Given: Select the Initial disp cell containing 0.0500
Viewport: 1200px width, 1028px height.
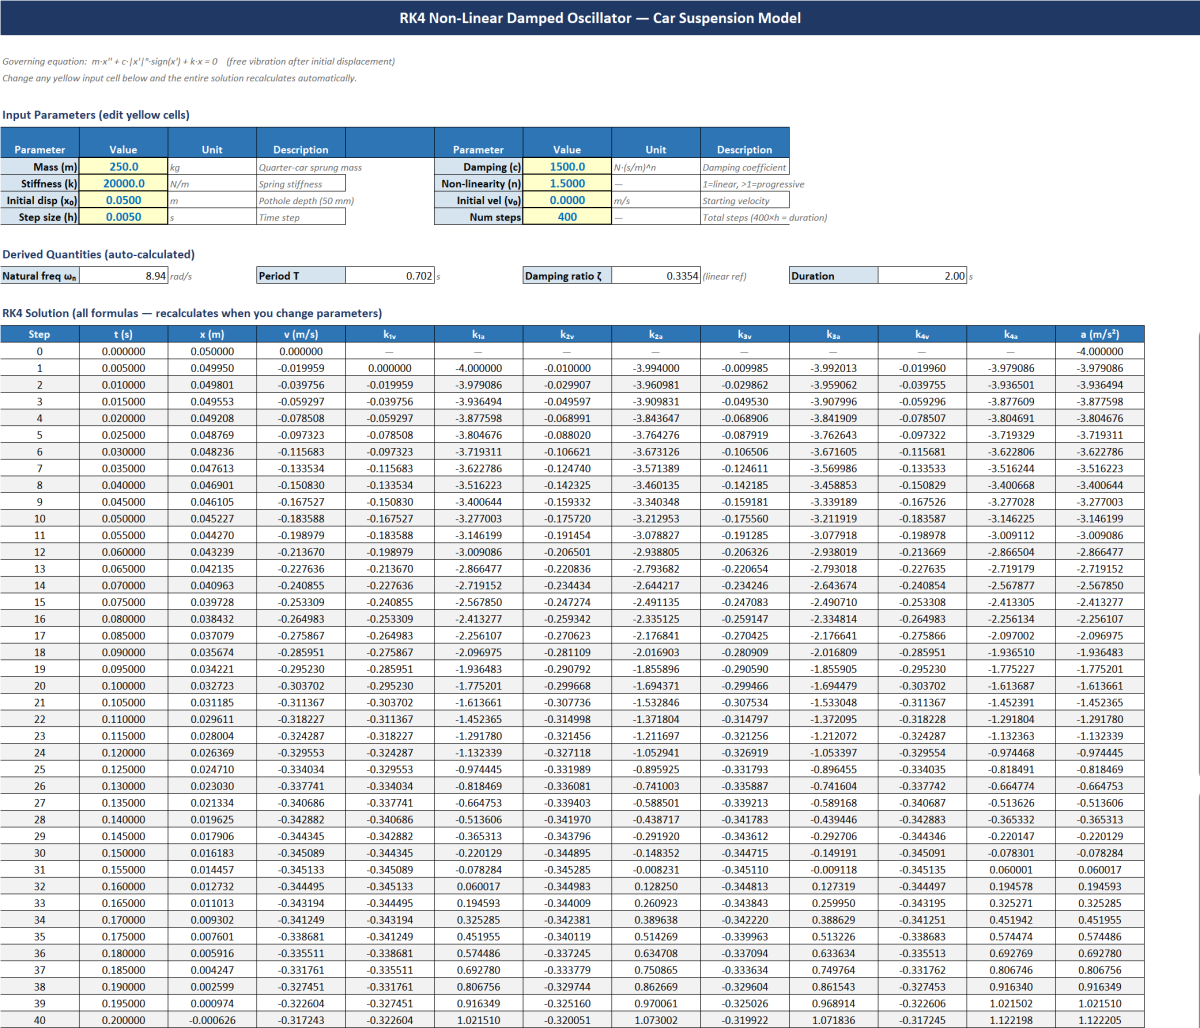Looking at the screenshot, I should (123, 200).
